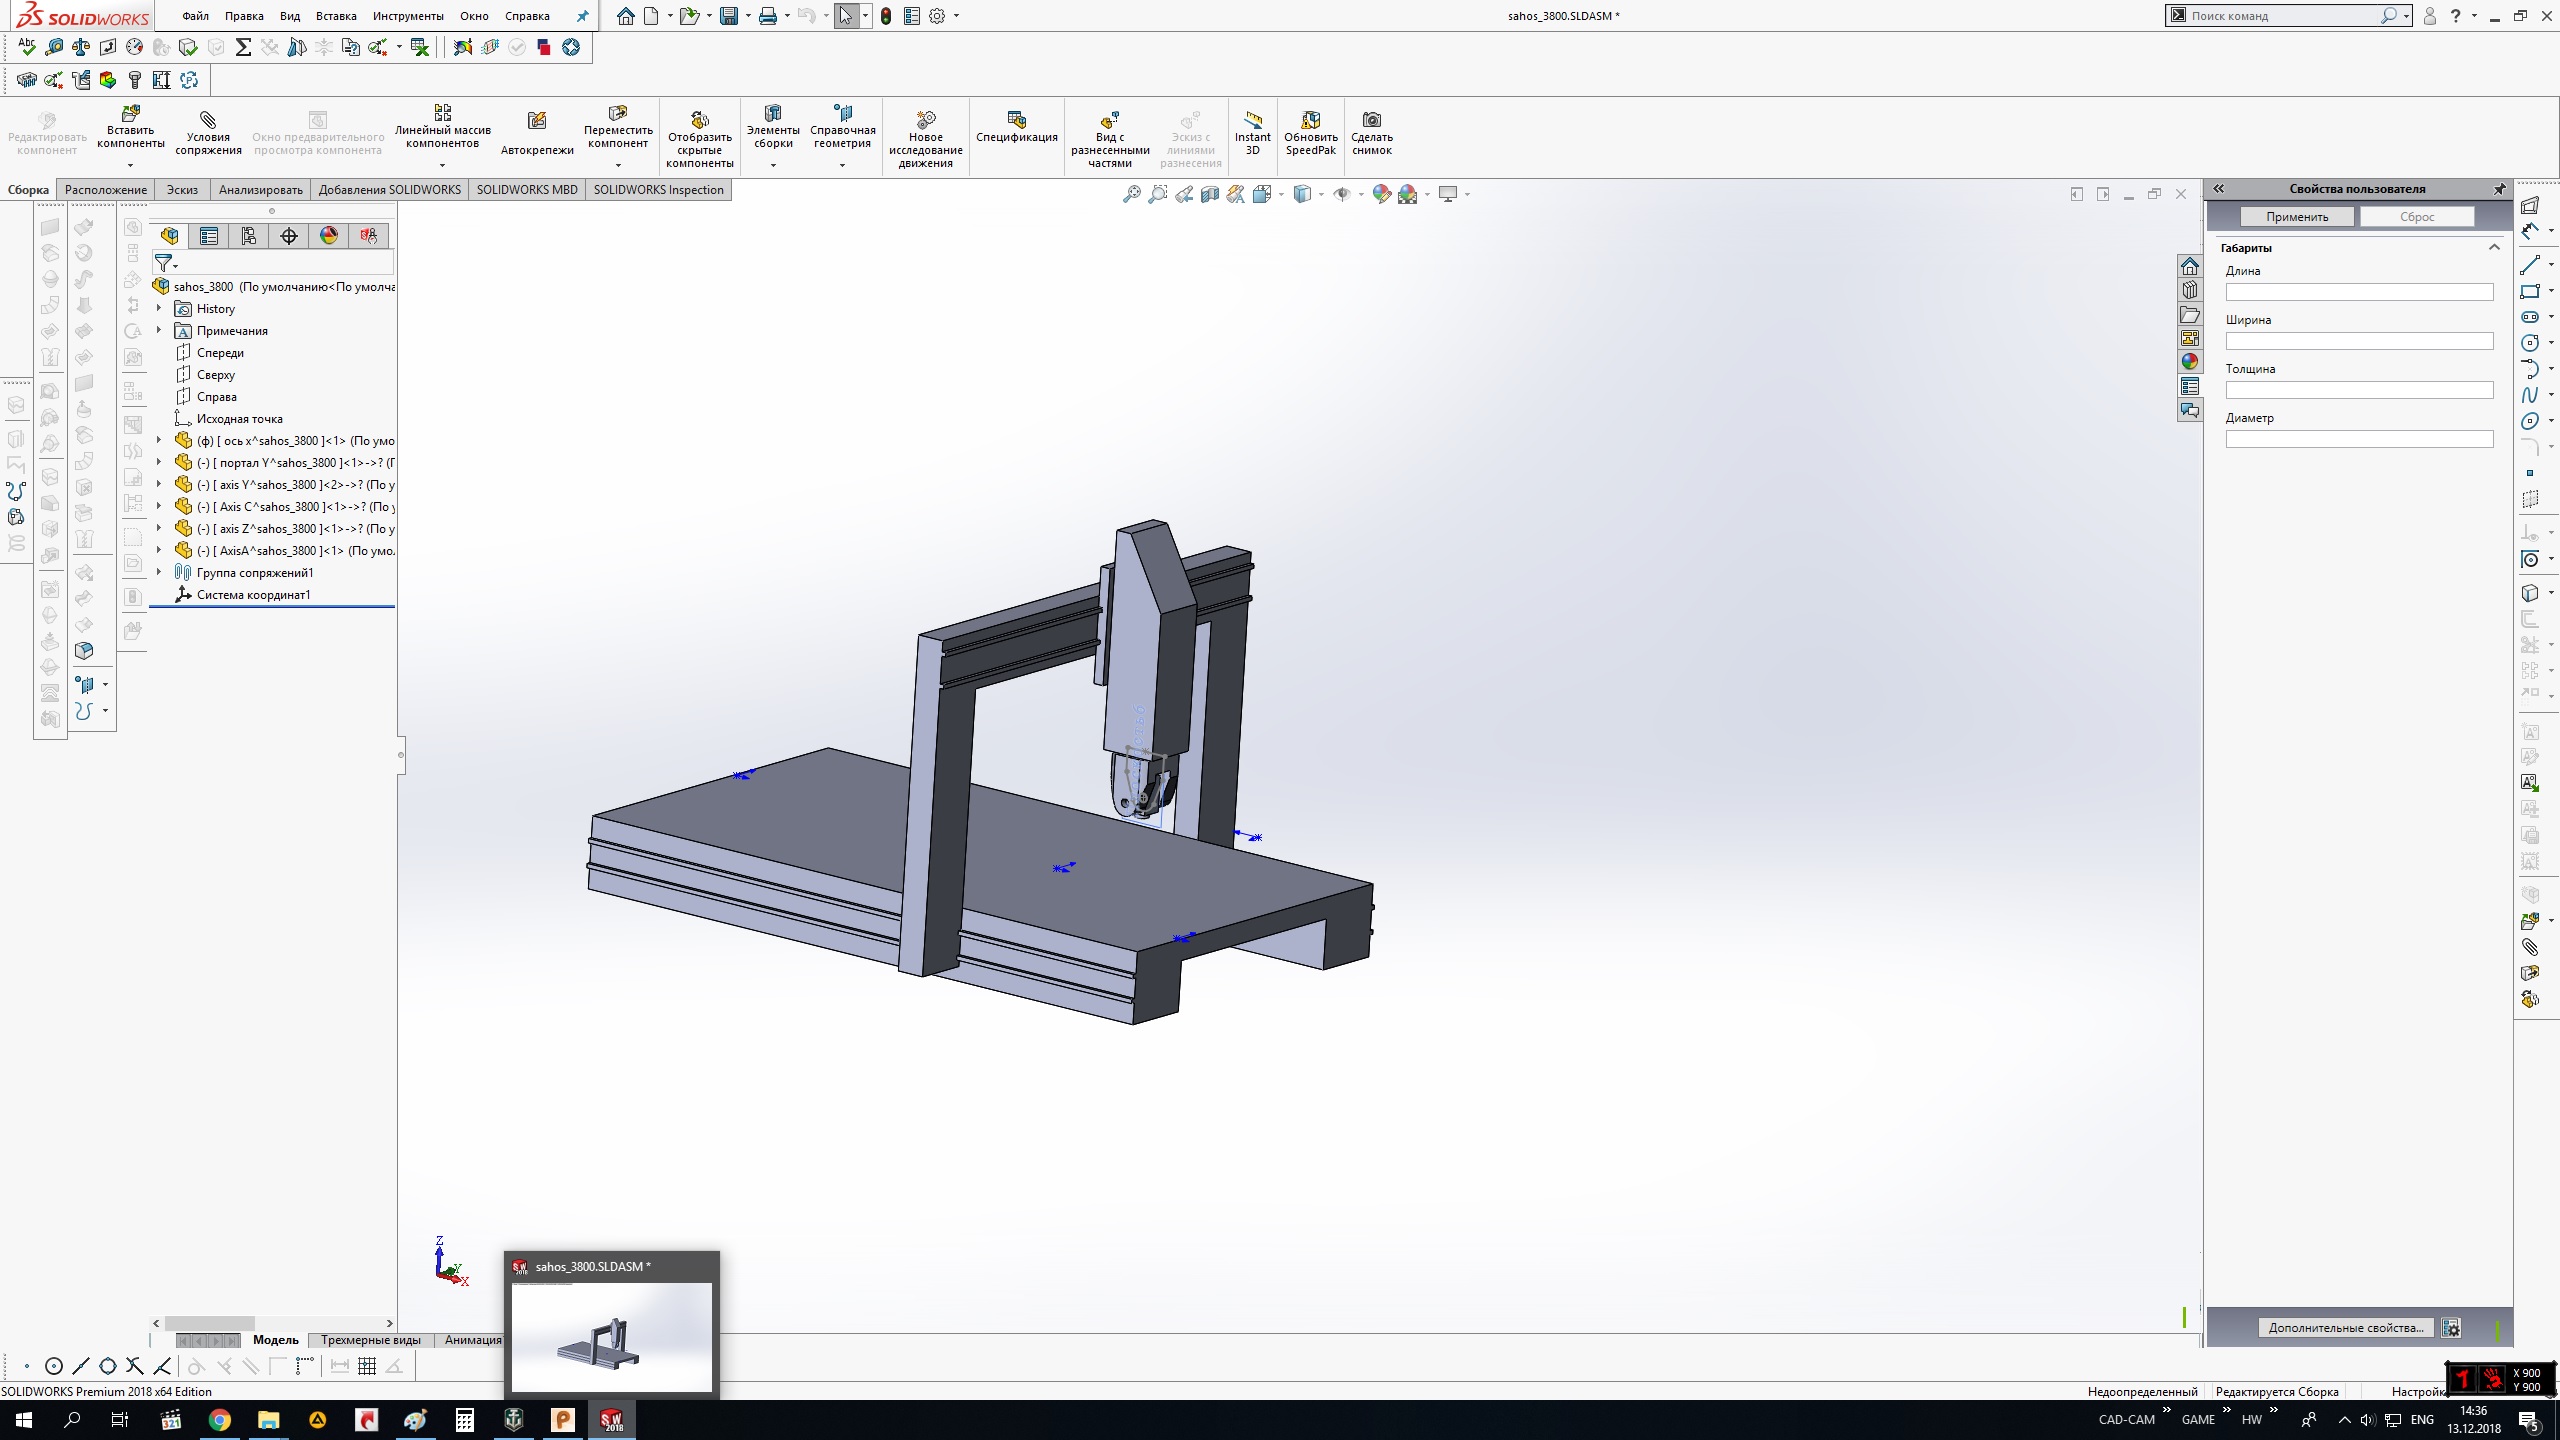Click the Диаметр input field

[2359, 439]
